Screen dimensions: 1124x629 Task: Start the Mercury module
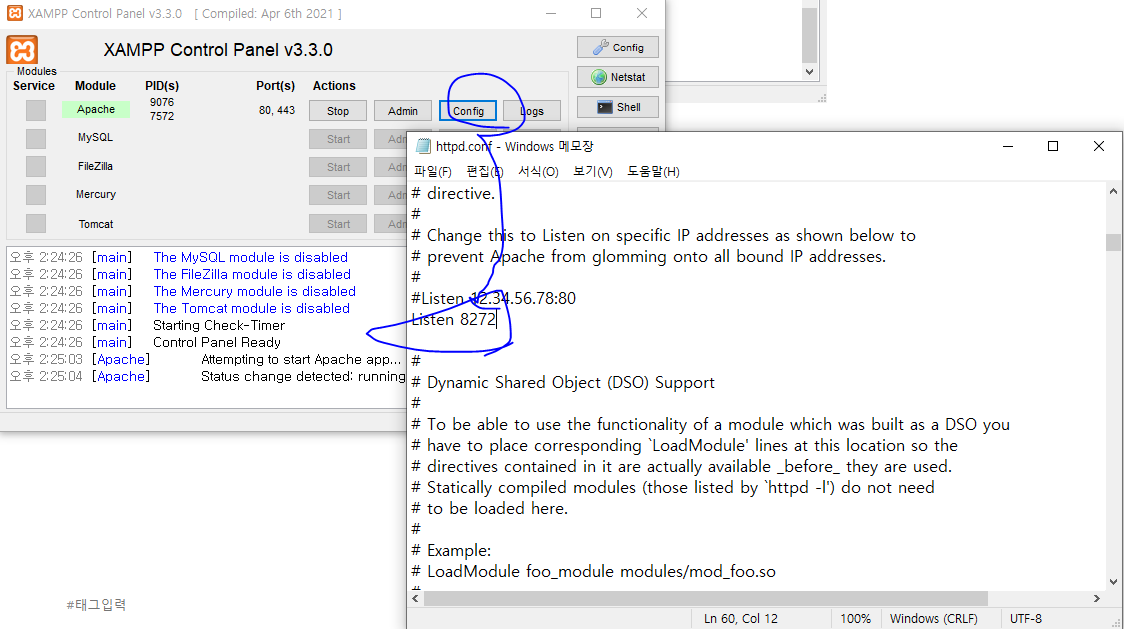(x=338, y=194)
